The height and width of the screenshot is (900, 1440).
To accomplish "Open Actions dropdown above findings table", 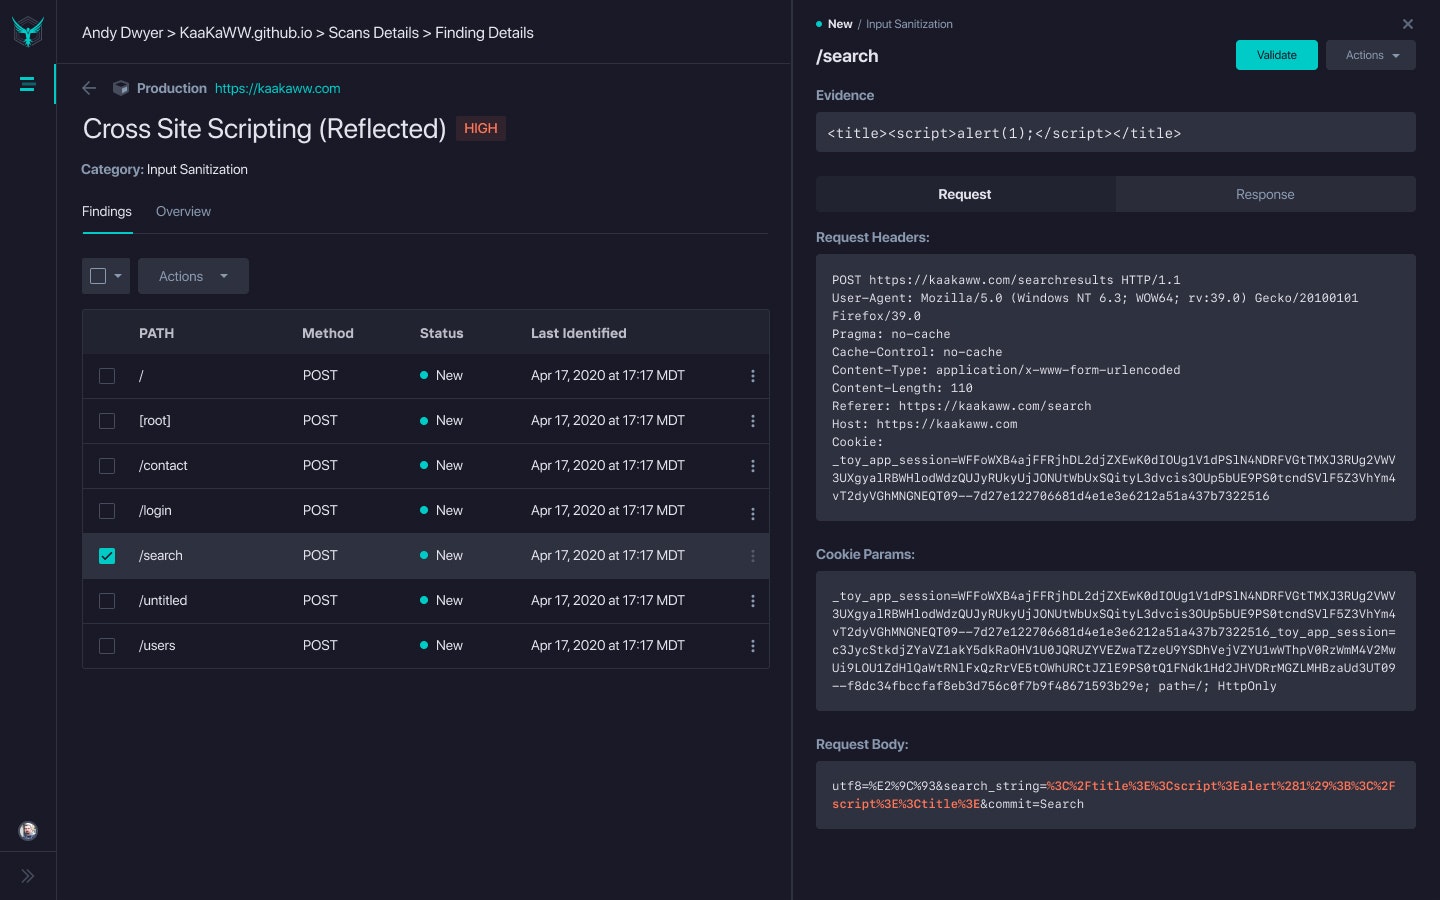I will [x=193, y=276].
